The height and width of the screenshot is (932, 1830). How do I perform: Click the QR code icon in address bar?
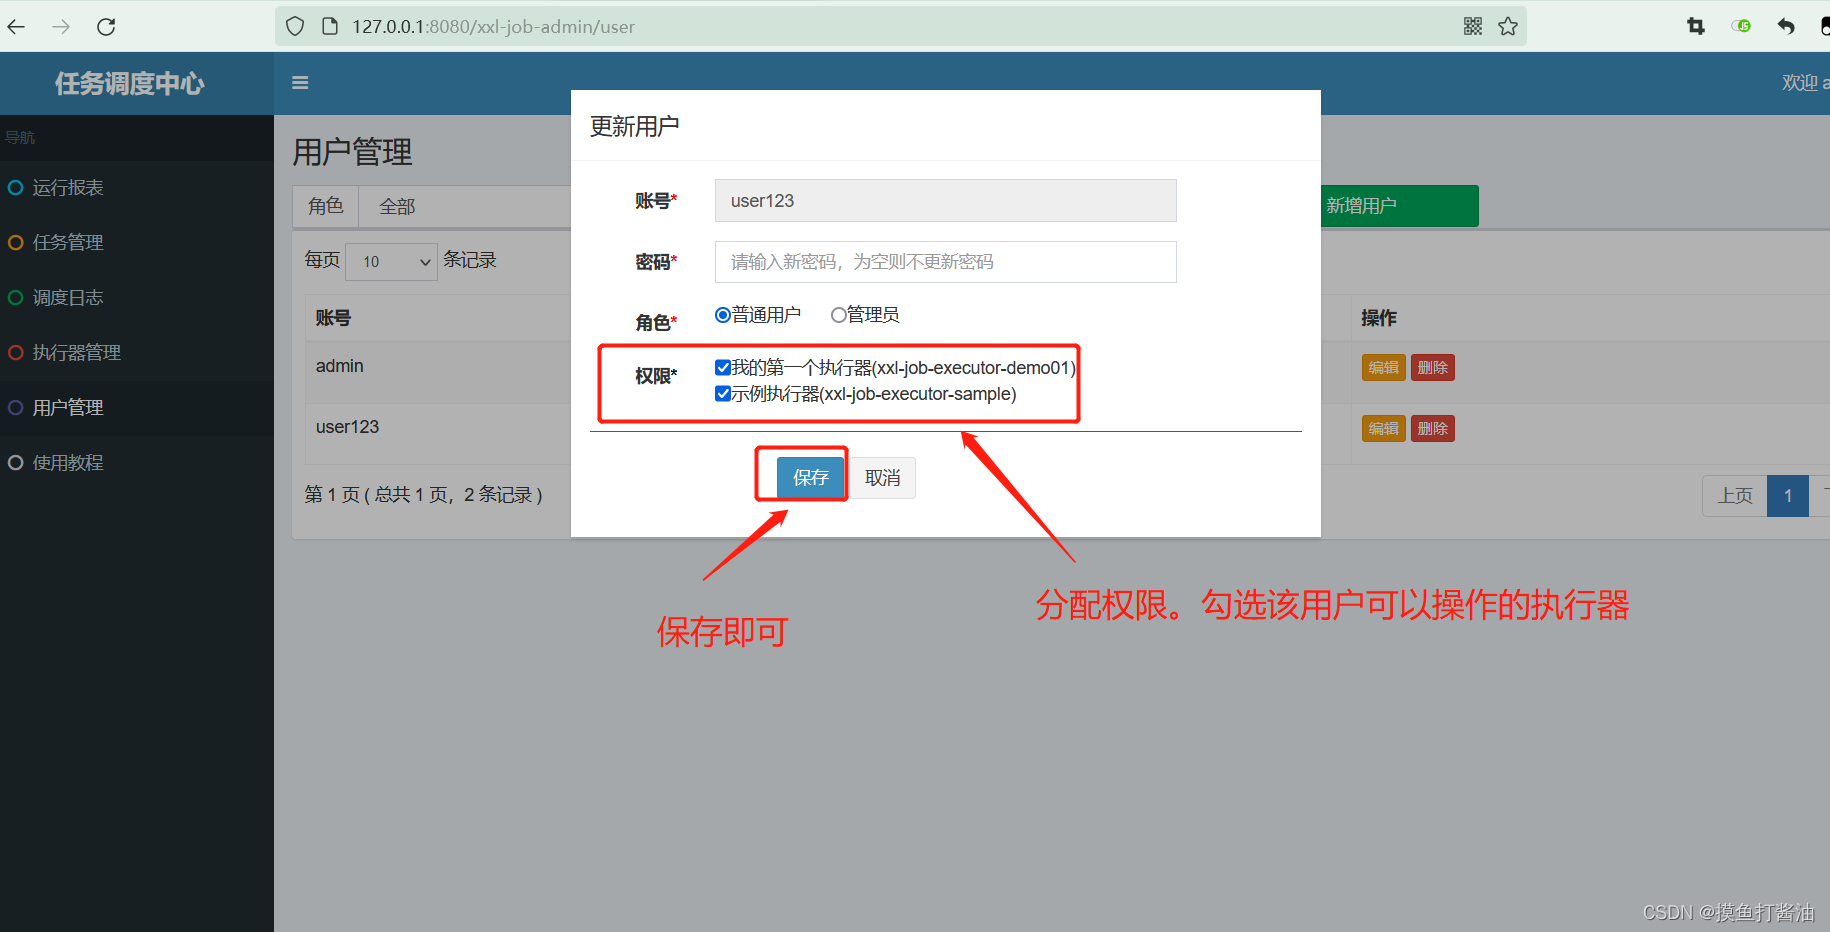[1473, 26]
